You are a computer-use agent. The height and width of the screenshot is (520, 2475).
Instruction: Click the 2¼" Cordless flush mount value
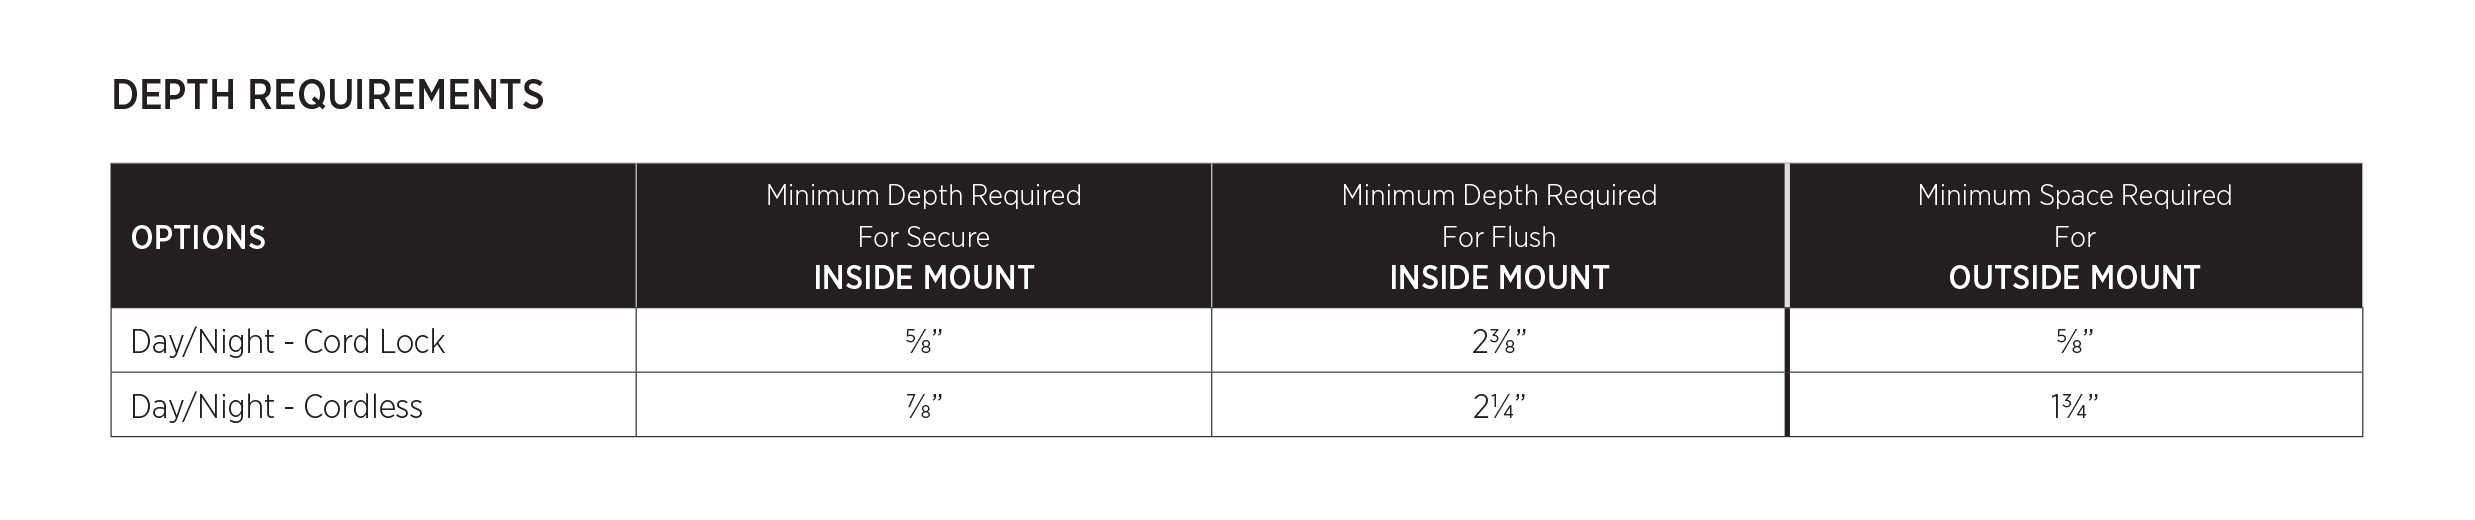[x=1499, y=407]
